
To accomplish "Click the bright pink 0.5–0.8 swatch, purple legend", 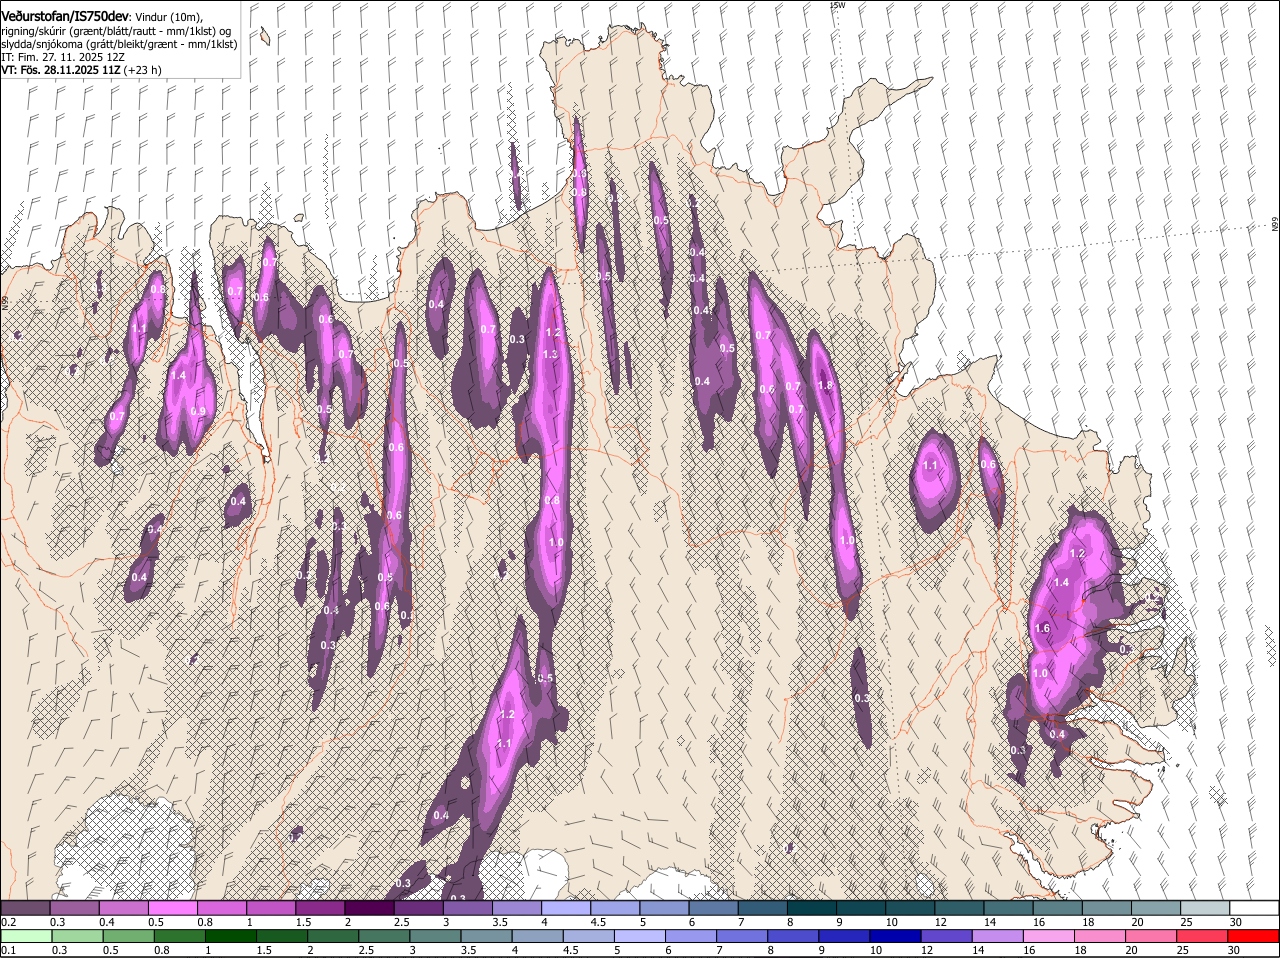I will point(174,908).
